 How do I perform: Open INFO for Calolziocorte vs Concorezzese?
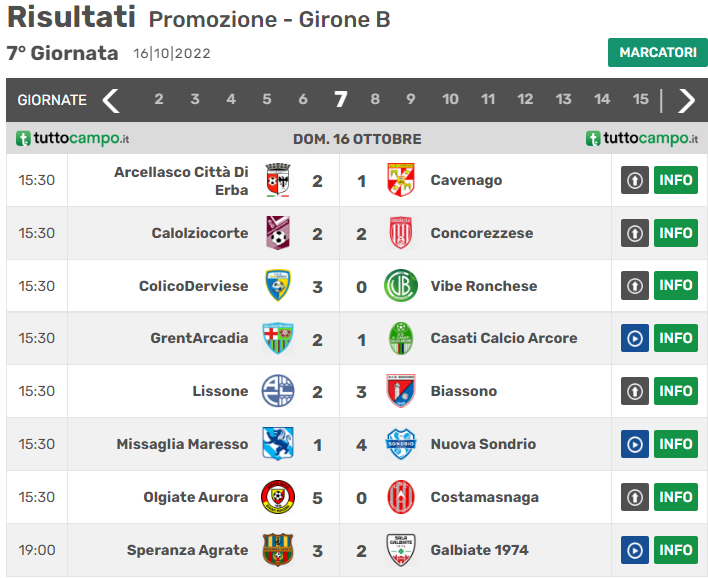676,233
